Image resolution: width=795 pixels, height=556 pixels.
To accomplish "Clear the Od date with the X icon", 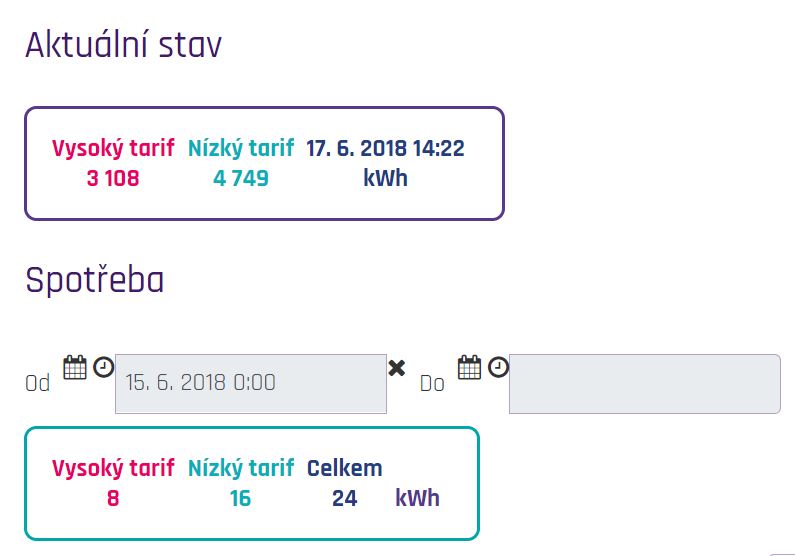I will click(x=396, y=368).
